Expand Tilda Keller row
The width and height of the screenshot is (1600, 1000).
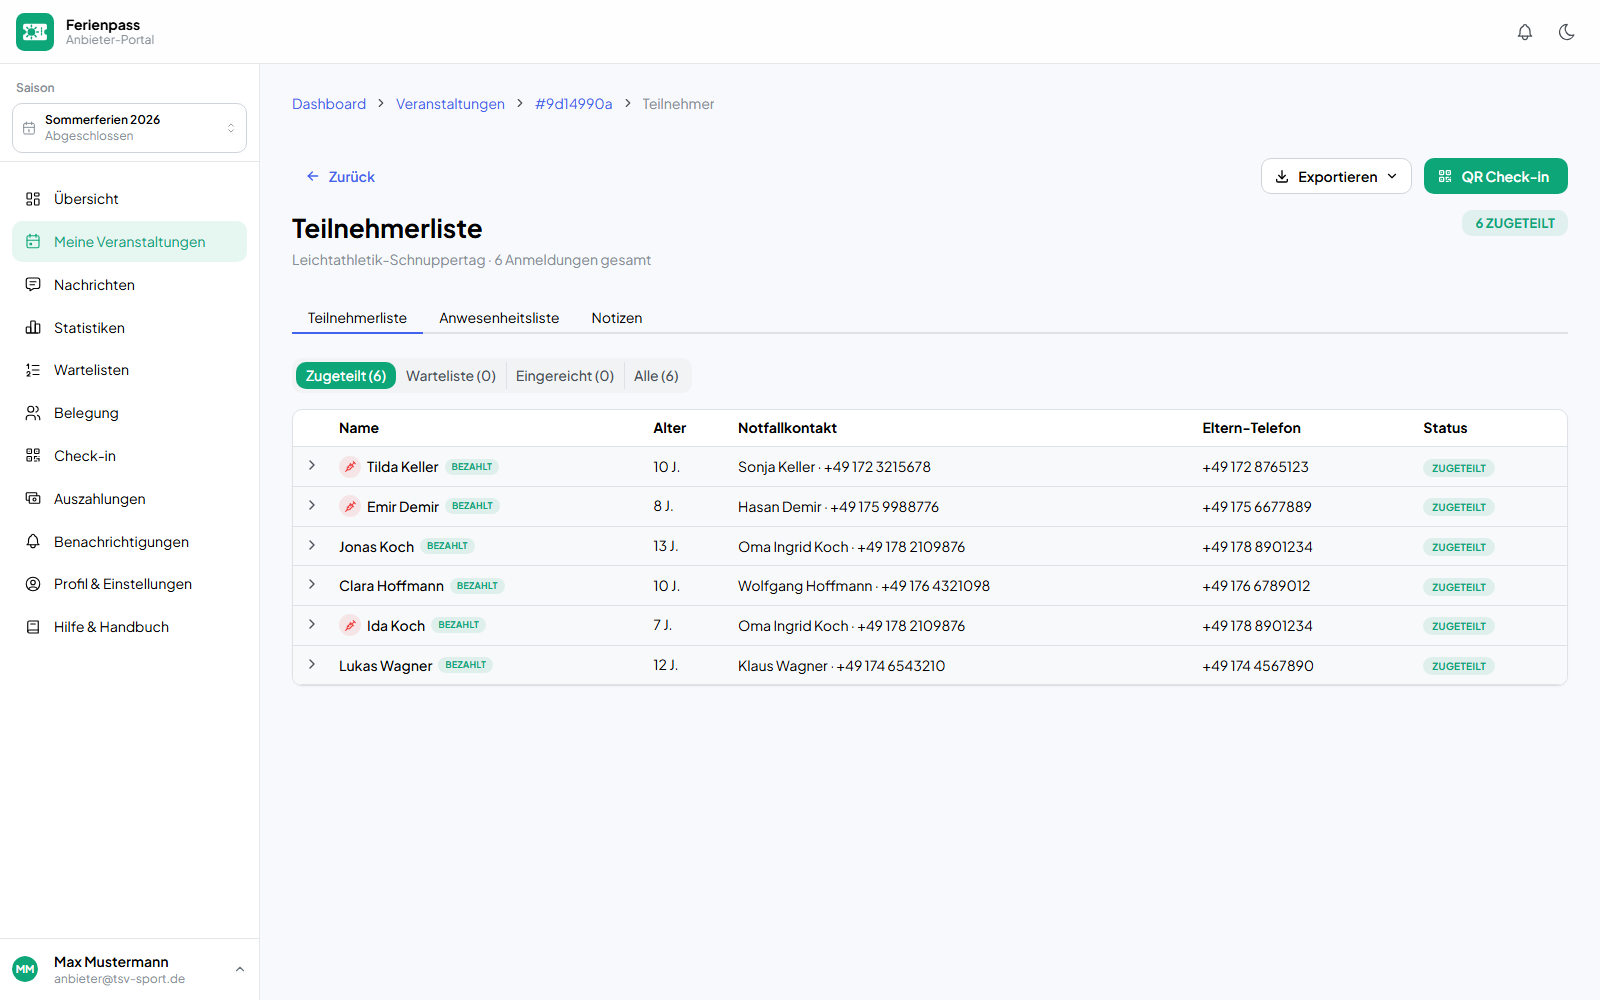312,466
